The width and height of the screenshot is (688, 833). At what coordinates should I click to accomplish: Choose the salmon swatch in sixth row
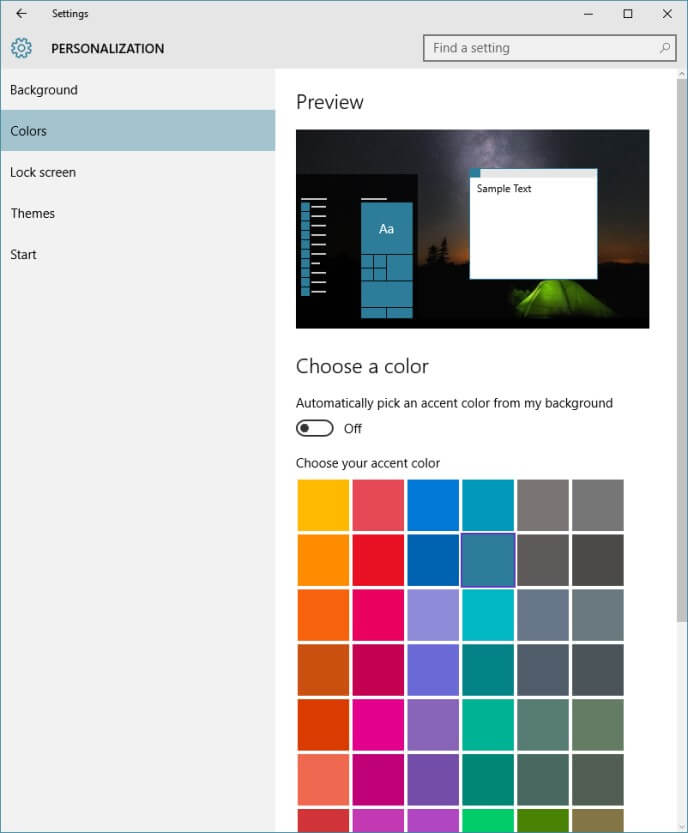(323, 780)
